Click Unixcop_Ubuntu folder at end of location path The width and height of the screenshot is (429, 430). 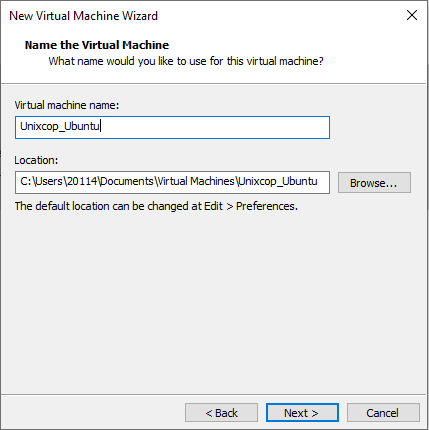pyautogui.click(x=278, y=181)
